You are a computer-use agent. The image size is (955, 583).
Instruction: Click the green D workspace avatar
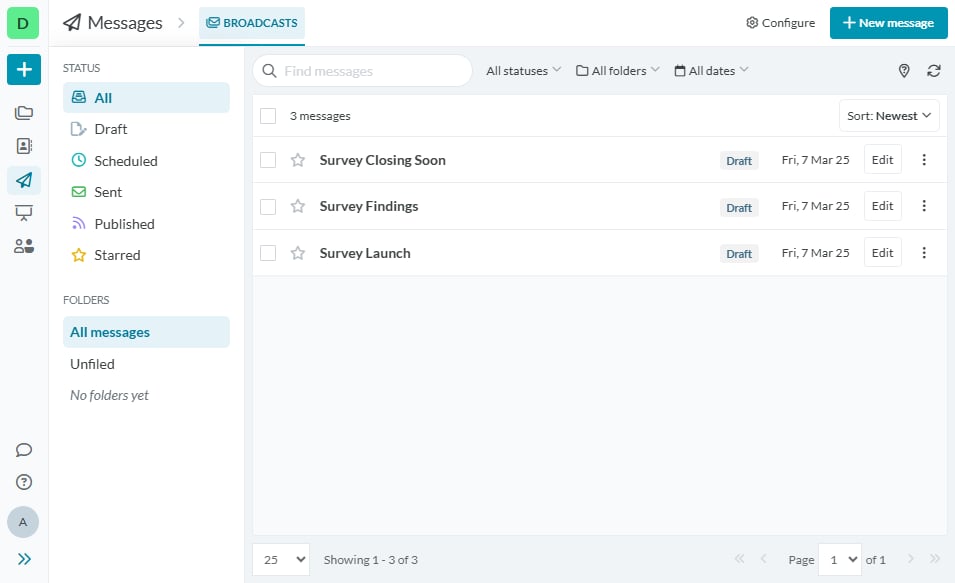click(23, 23)
